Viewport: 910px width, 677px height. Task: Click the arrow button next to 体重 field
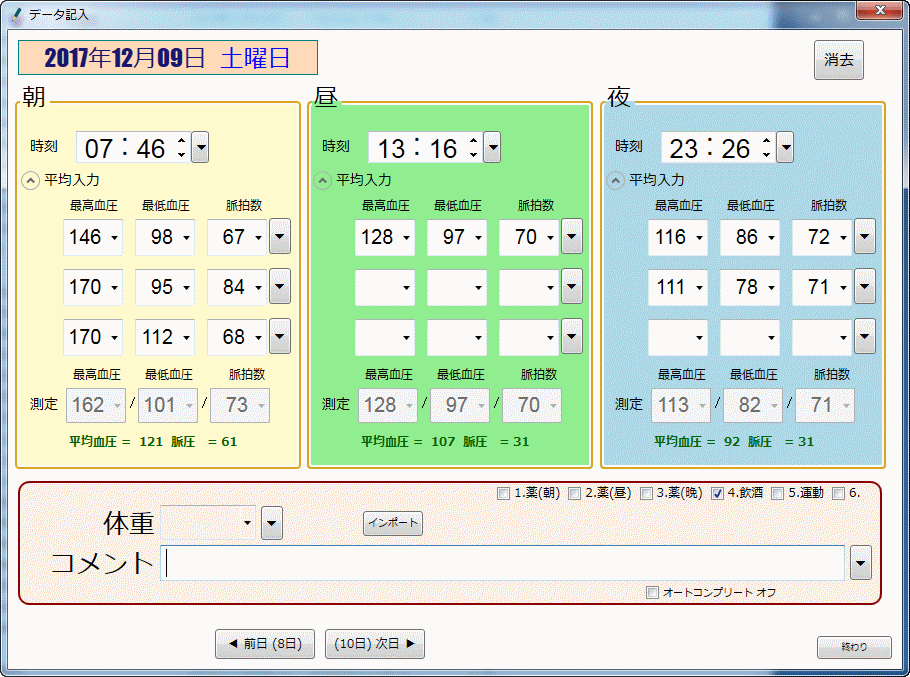272,523
